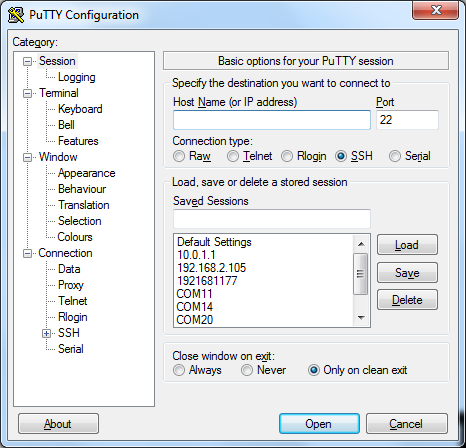Focus the Host Name input field
The width and height of the screenshot is (466, 448).
tap(272, 120)
